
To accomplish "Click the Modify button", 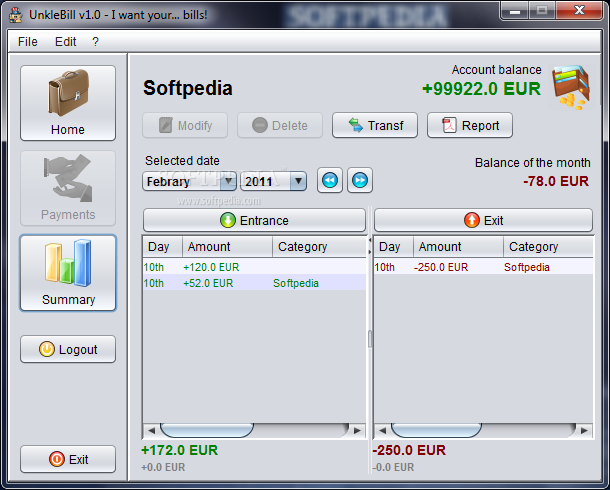I will click(185, 126).
